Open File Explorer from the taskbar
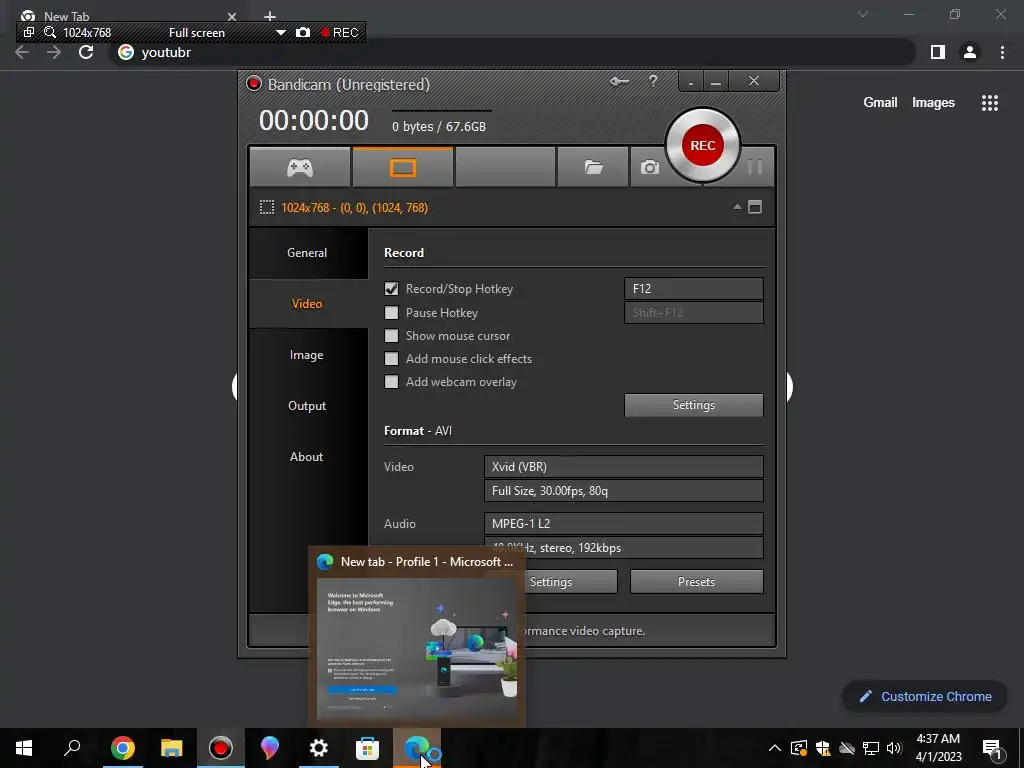The height and width of the screenshot is (768, 1024). 172,748
